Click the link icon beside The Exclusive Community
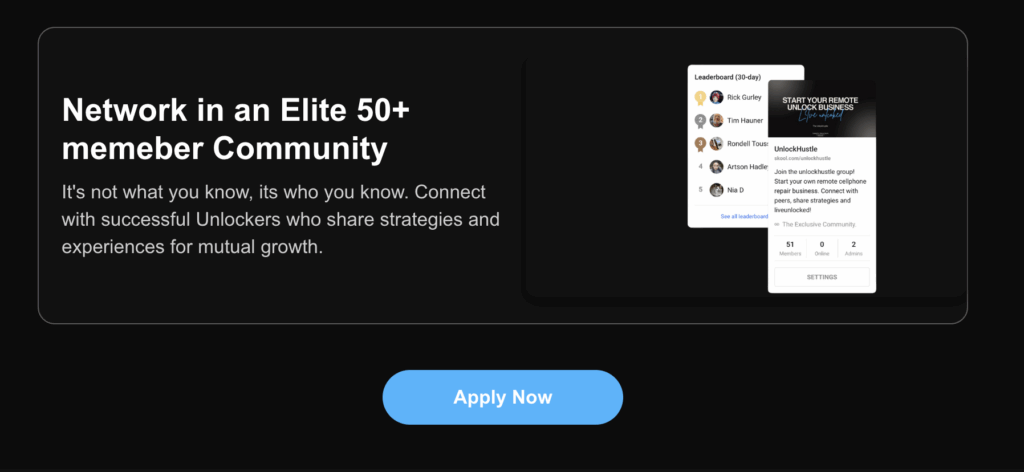This screenshot has height=472, width=1024. click(x=777, y=225)
